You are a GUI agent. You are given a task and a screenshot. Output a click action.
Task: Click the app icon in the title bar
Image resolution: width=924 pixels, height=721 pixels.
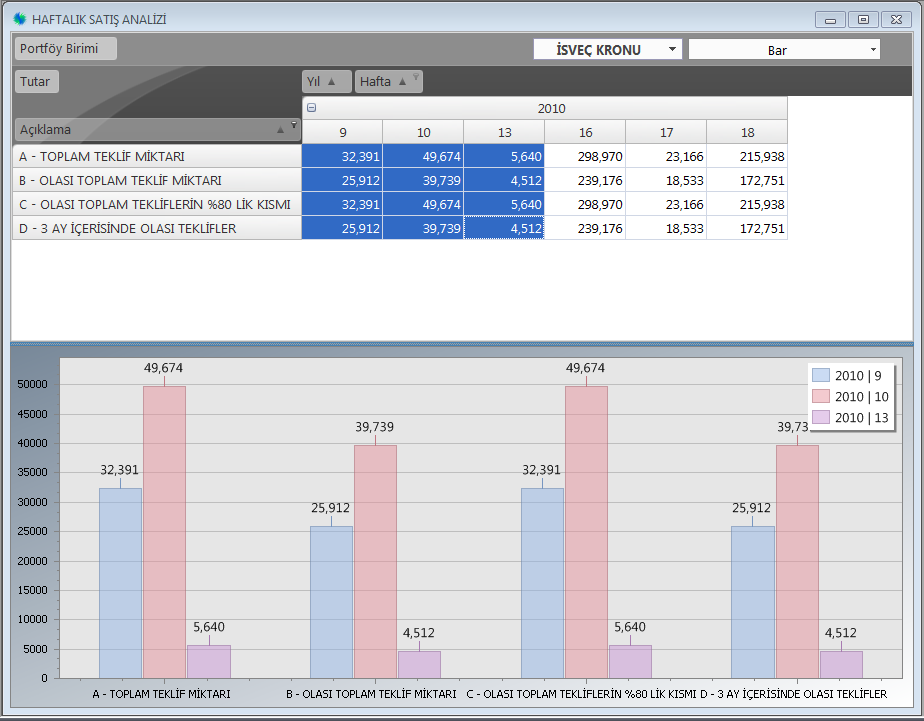(x=19, y=19)
